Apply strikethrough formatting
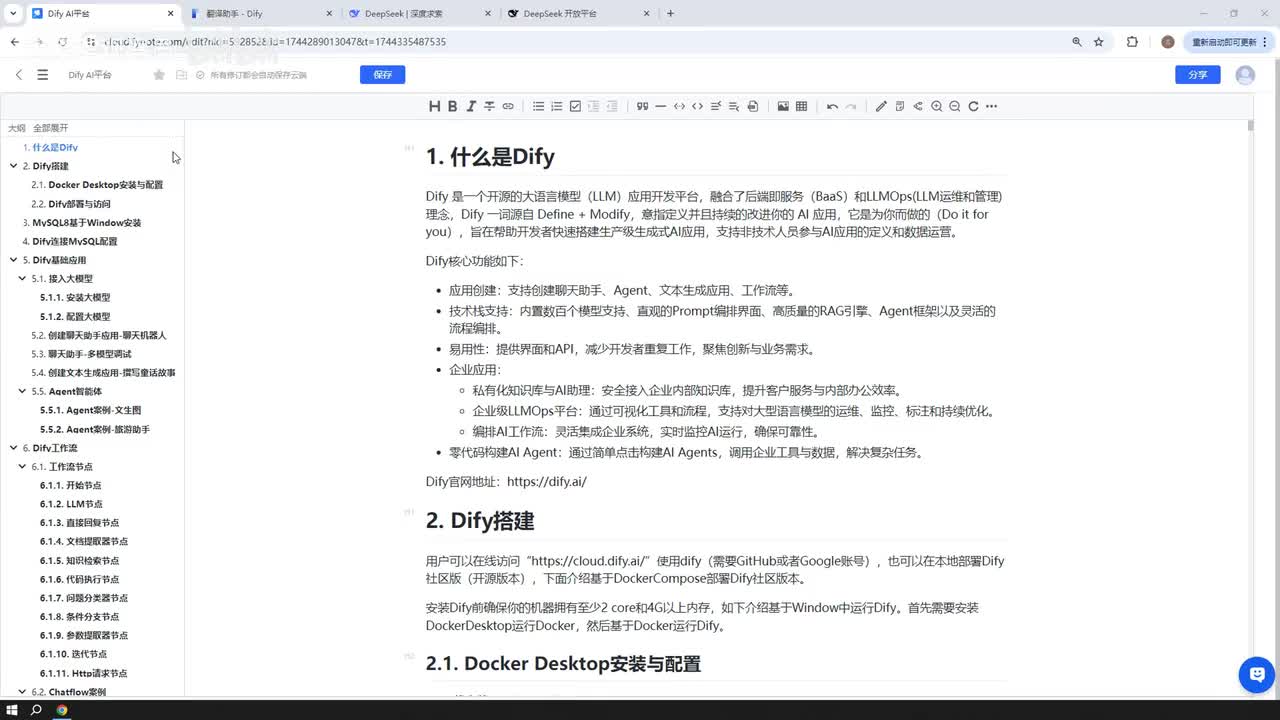This screenshot has width=1280, height=720. 489,106
